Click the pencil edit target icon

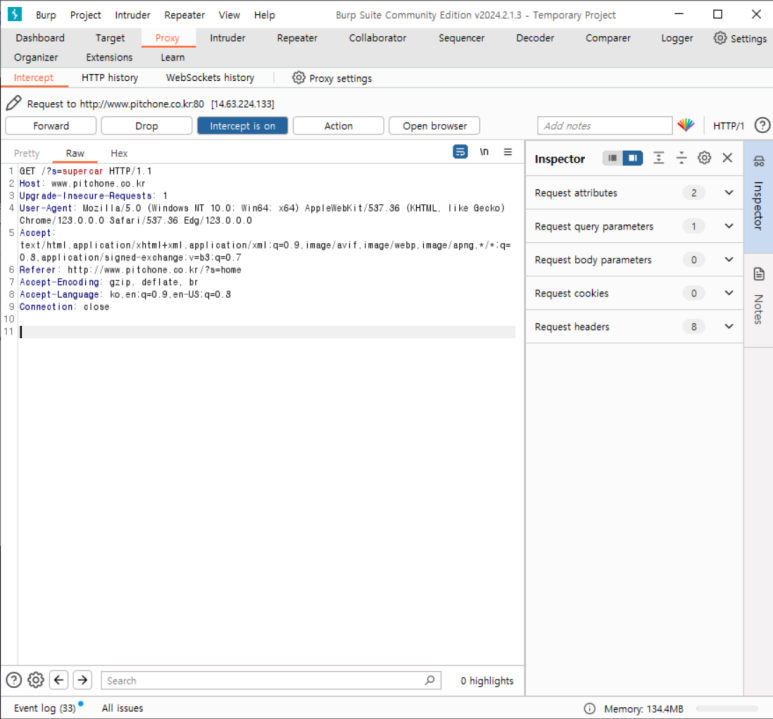[13, 103]
